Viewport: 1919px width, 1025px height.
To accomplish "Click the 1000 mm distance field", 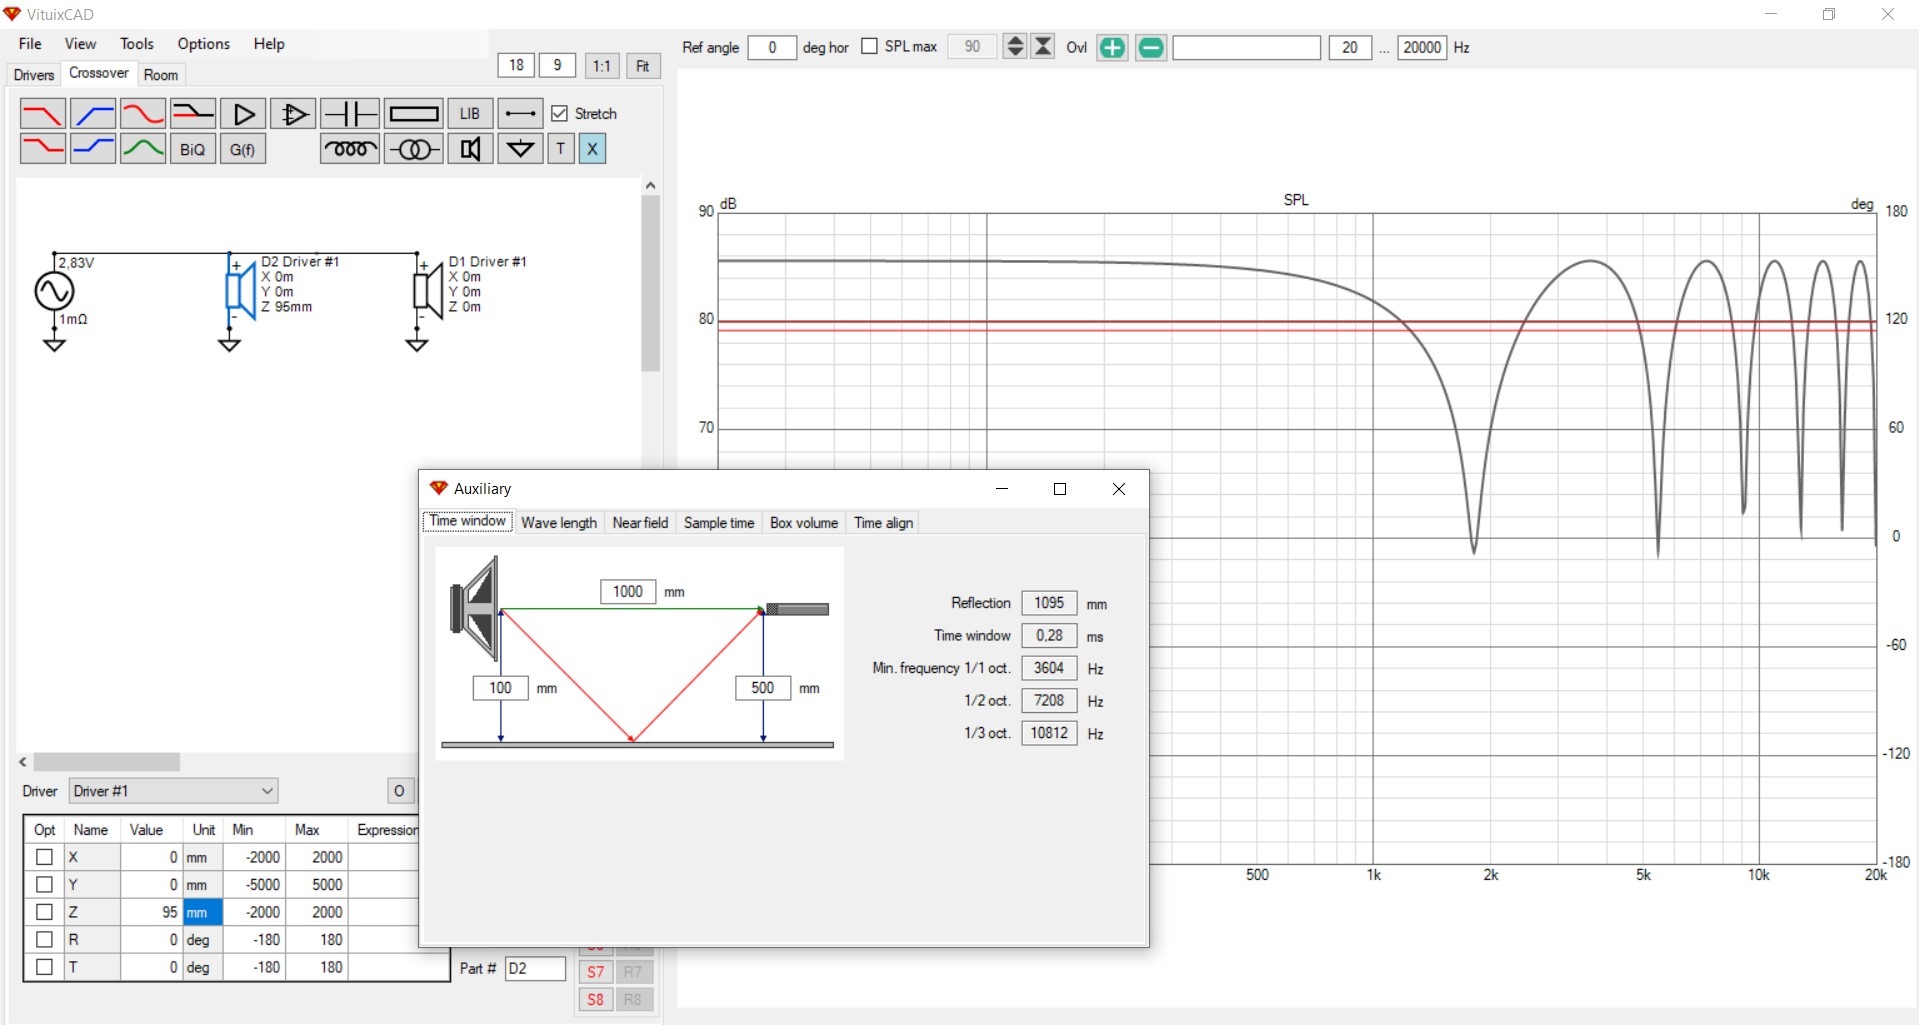I will tap(628, 592).
